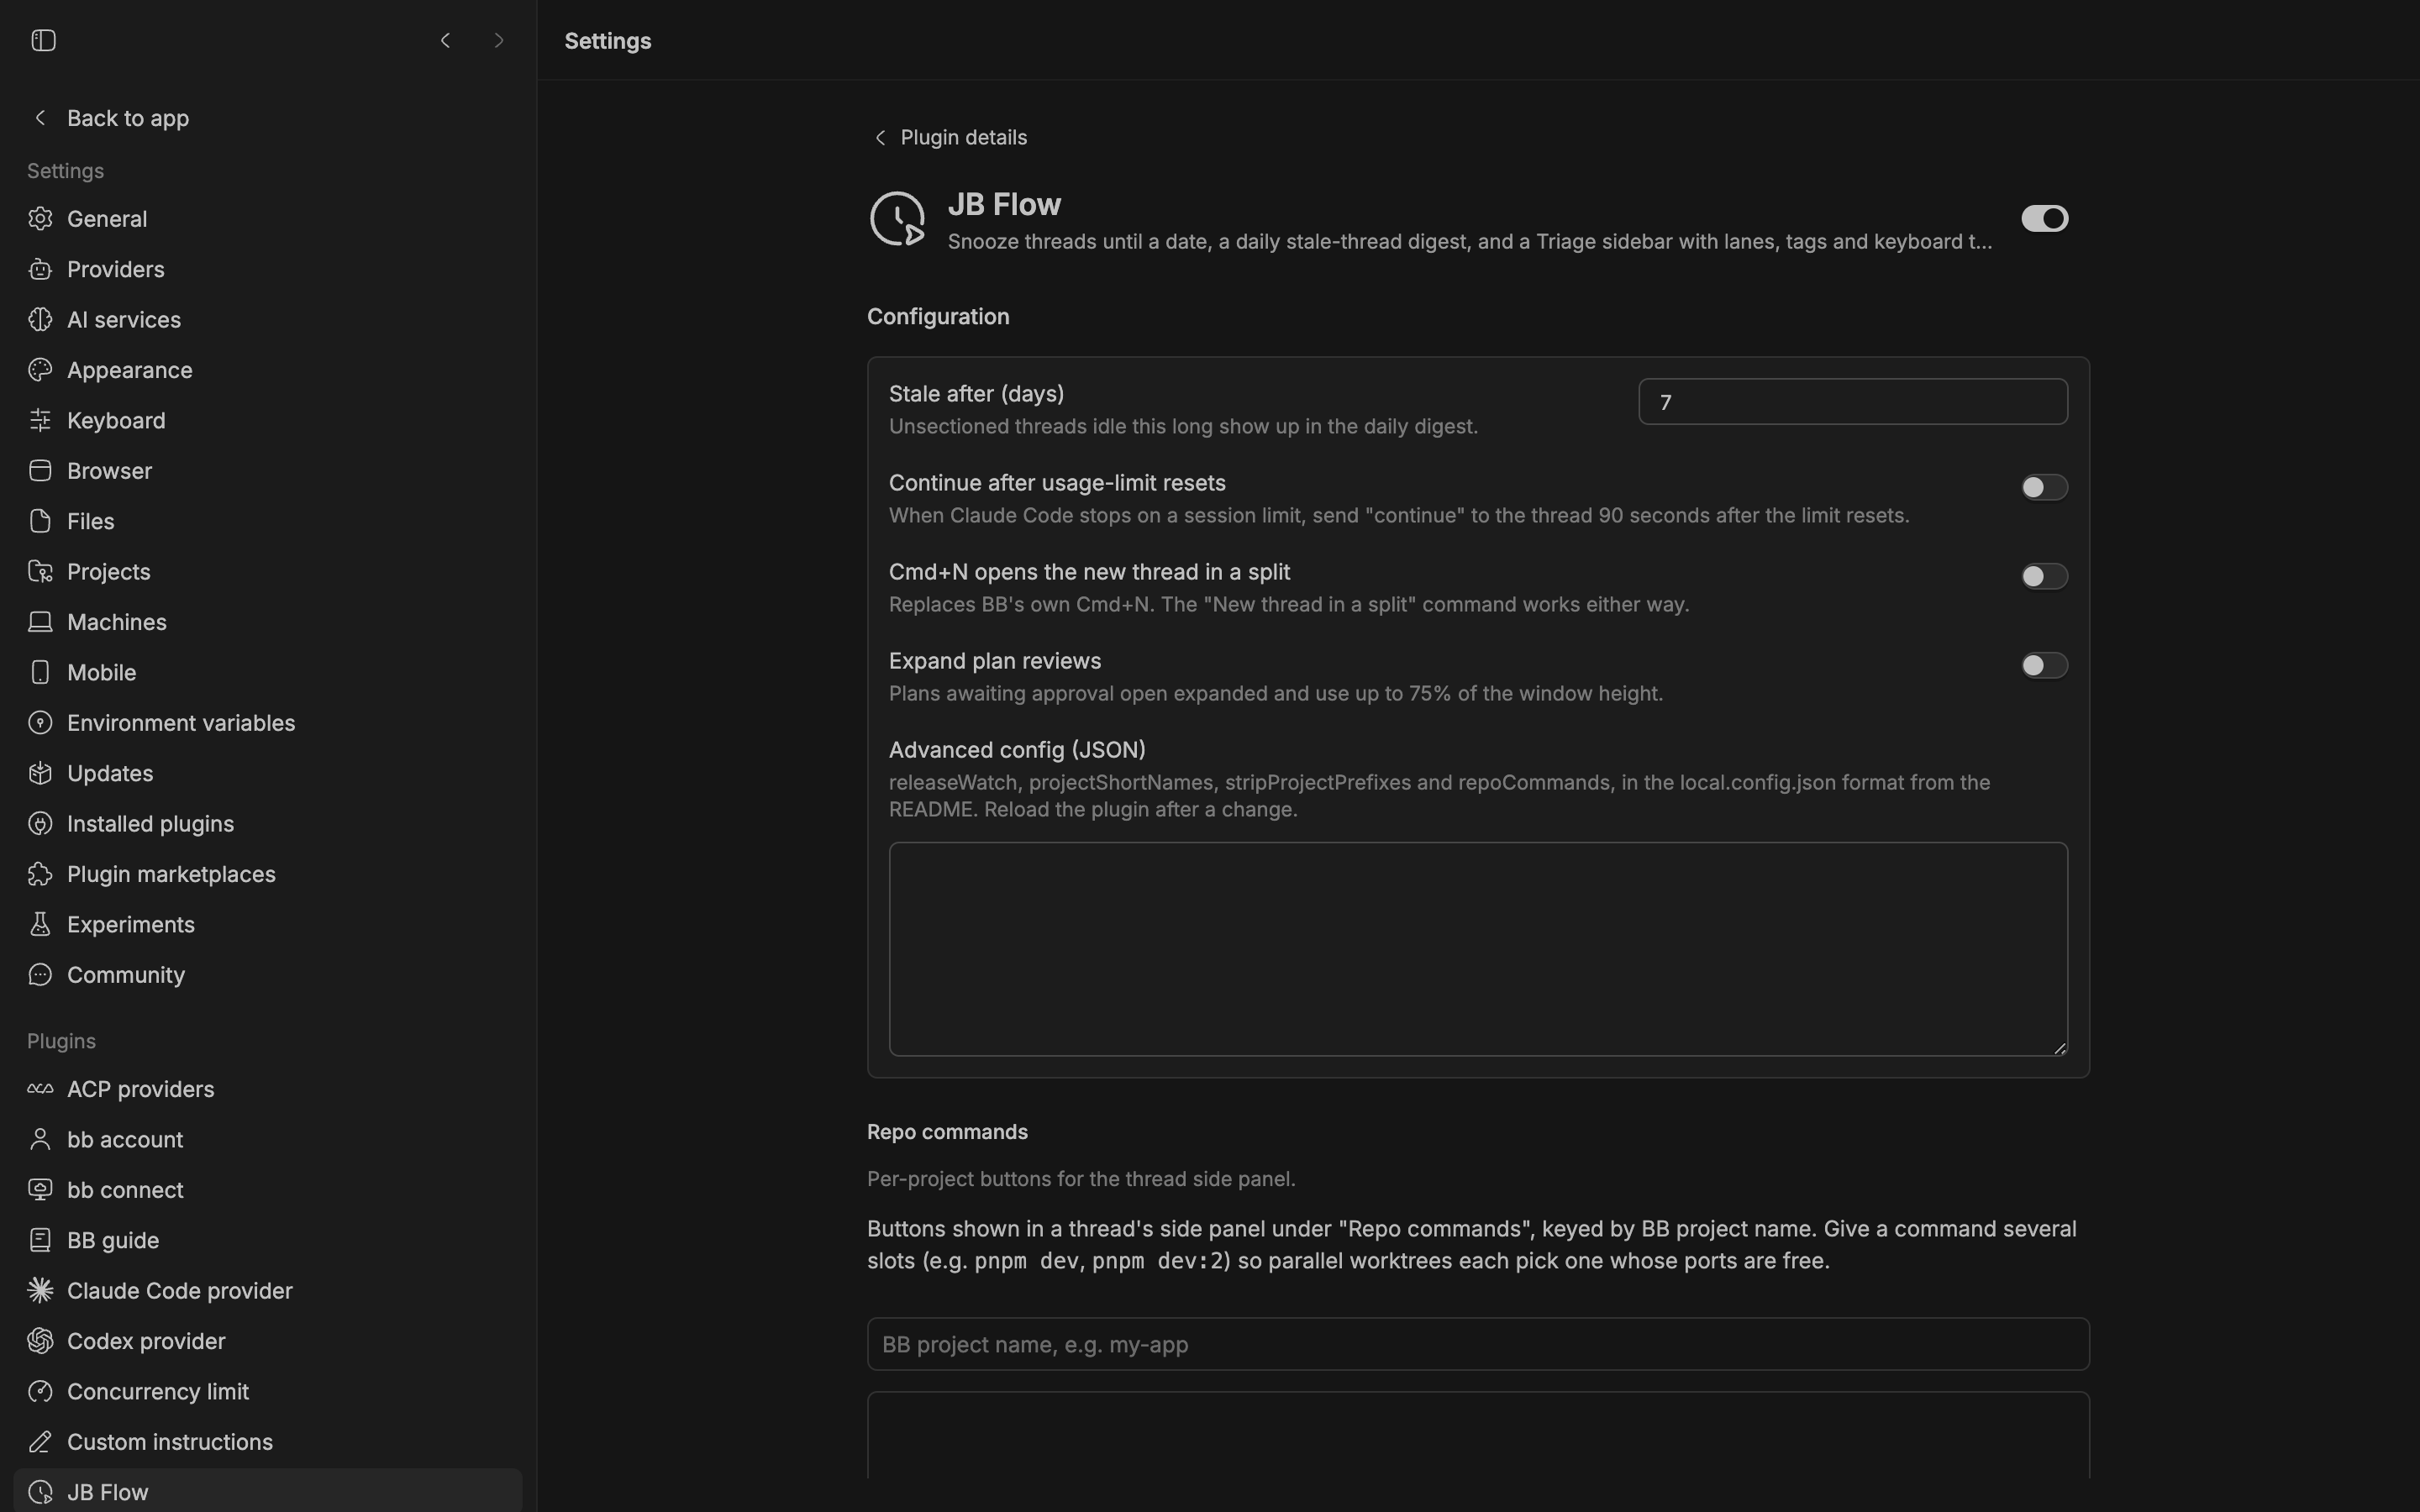Open Providers settings icon

point(40,269)
